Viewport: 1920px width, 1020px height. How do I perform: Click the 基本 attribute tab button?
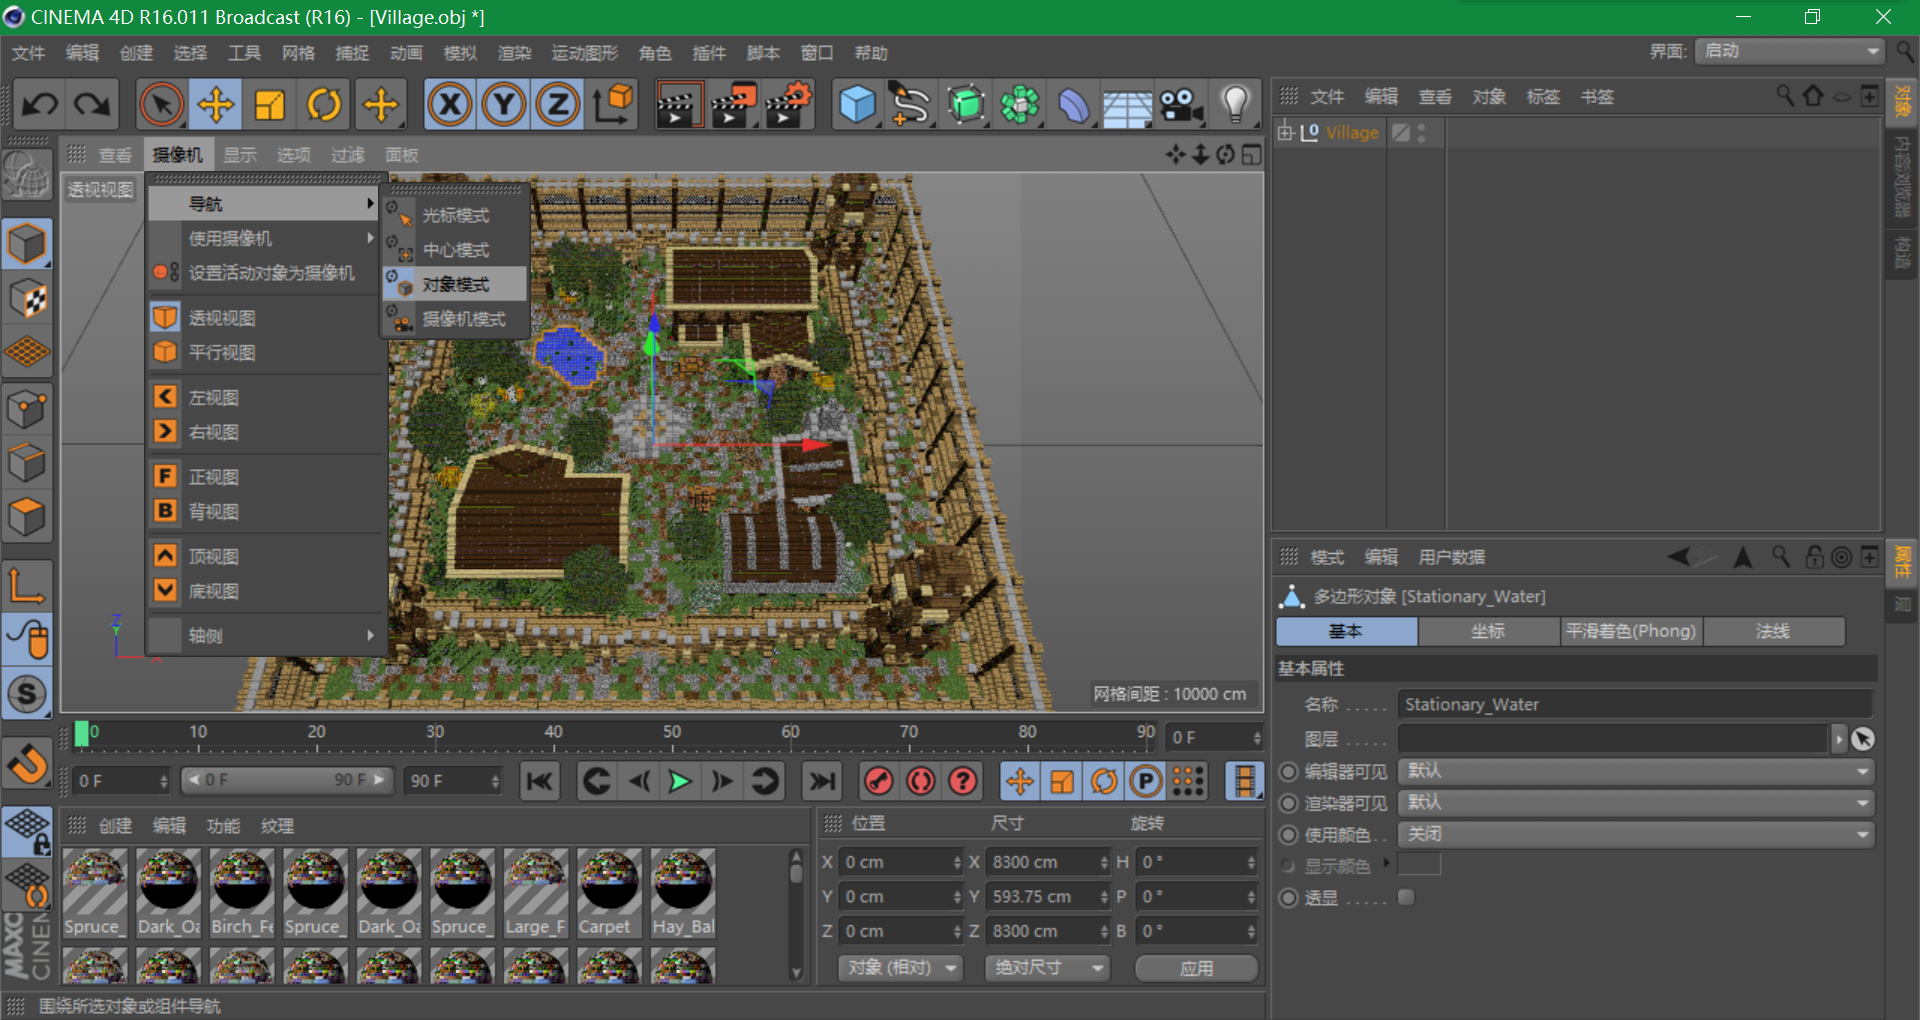(1346, 631)
